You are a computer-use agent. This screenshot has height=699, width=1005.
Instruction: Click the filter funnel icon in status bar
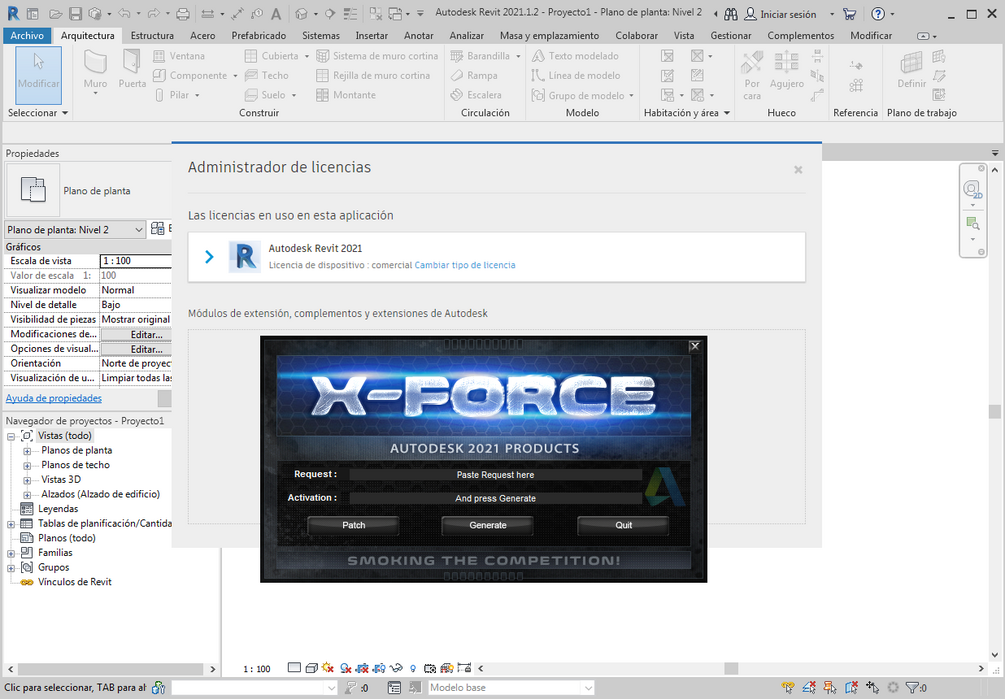(x=912, y=687)
